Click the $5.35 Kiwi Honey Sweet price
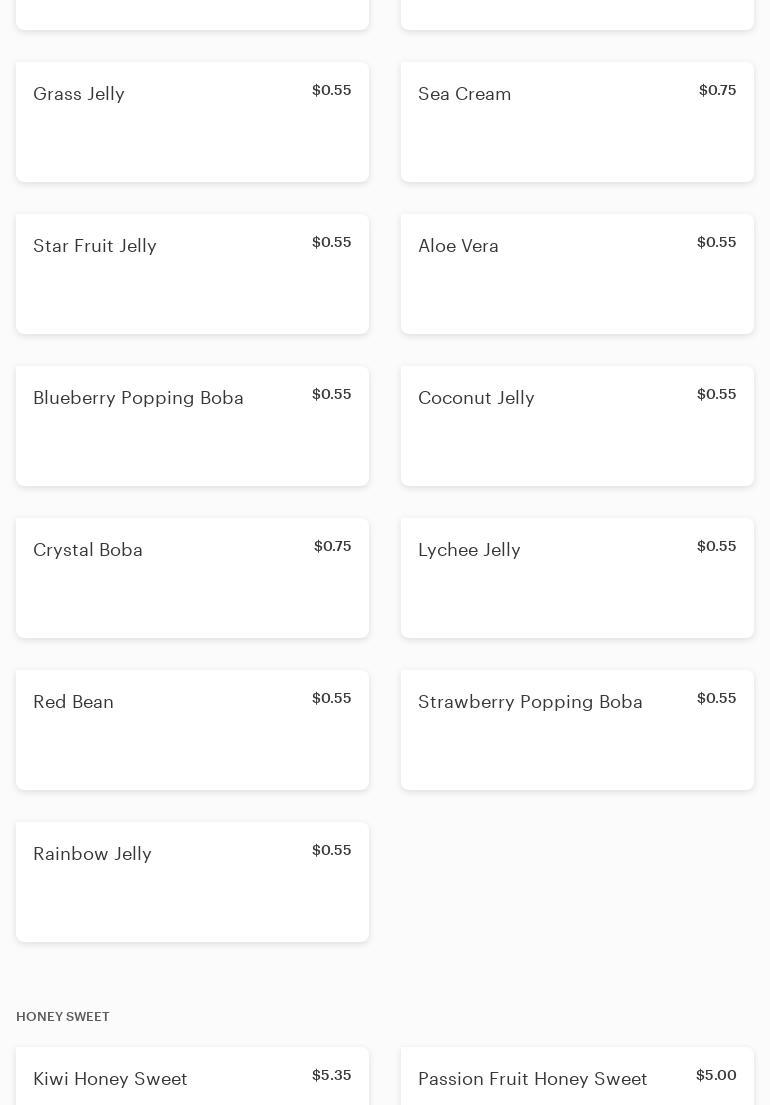770x1105 pixels. [x=331, y=1076]
